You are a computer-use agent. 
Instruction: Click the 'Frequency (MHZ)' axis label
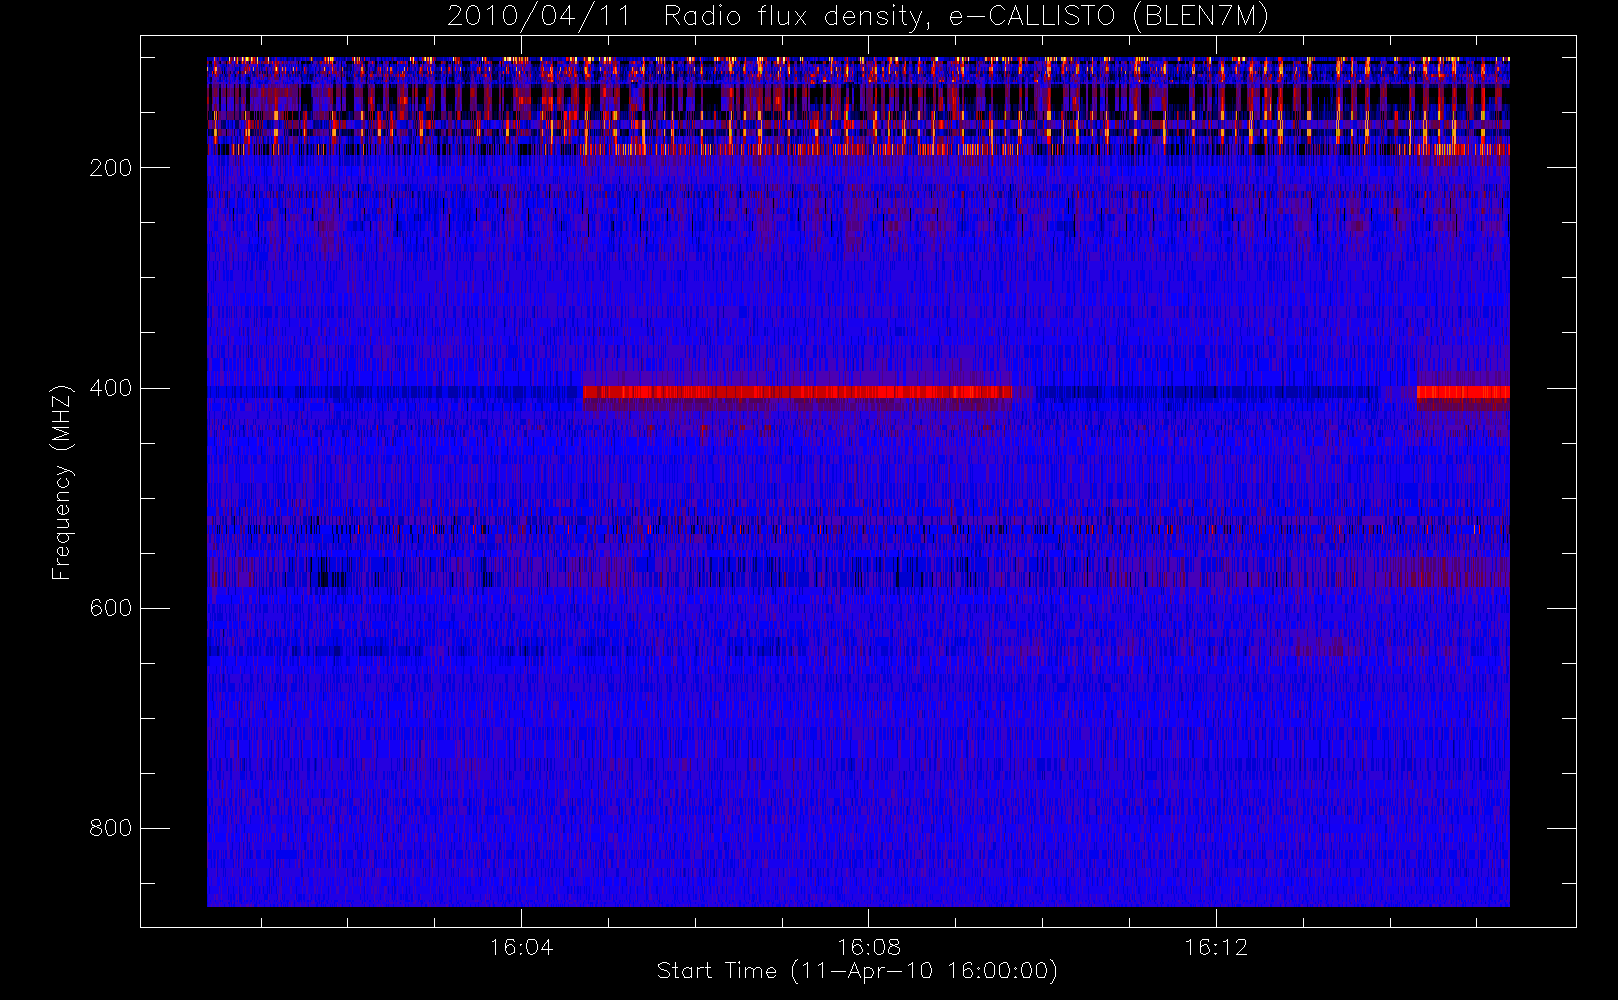point(62,482)
